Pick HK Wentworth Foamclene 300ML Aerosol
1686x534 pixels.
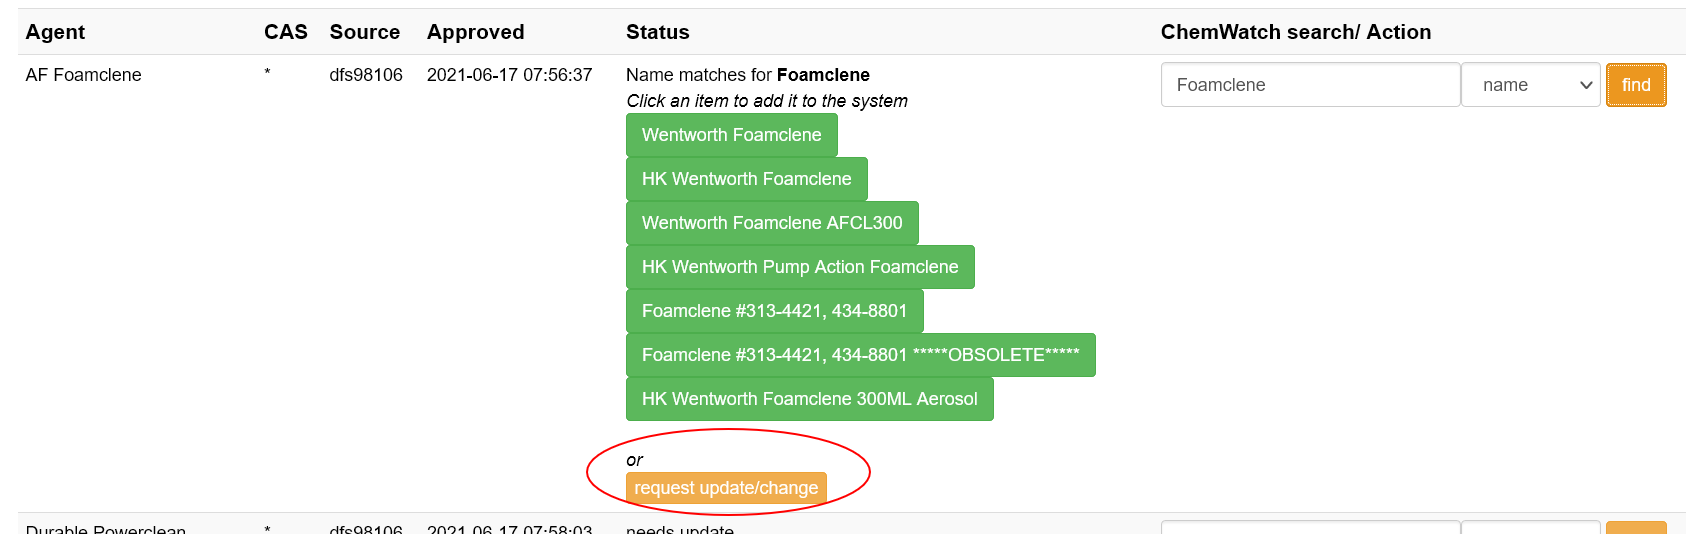(x=809, y=399)
